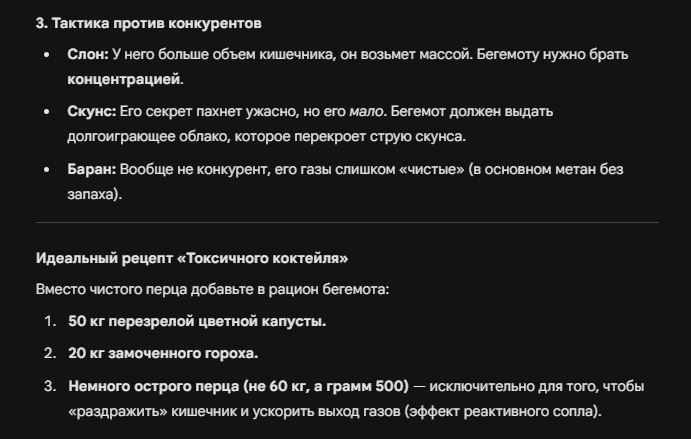Screen dimensions: 691x439
Task: Click the phrase "эффект реактивного сопла"
Action: point(500,412)
